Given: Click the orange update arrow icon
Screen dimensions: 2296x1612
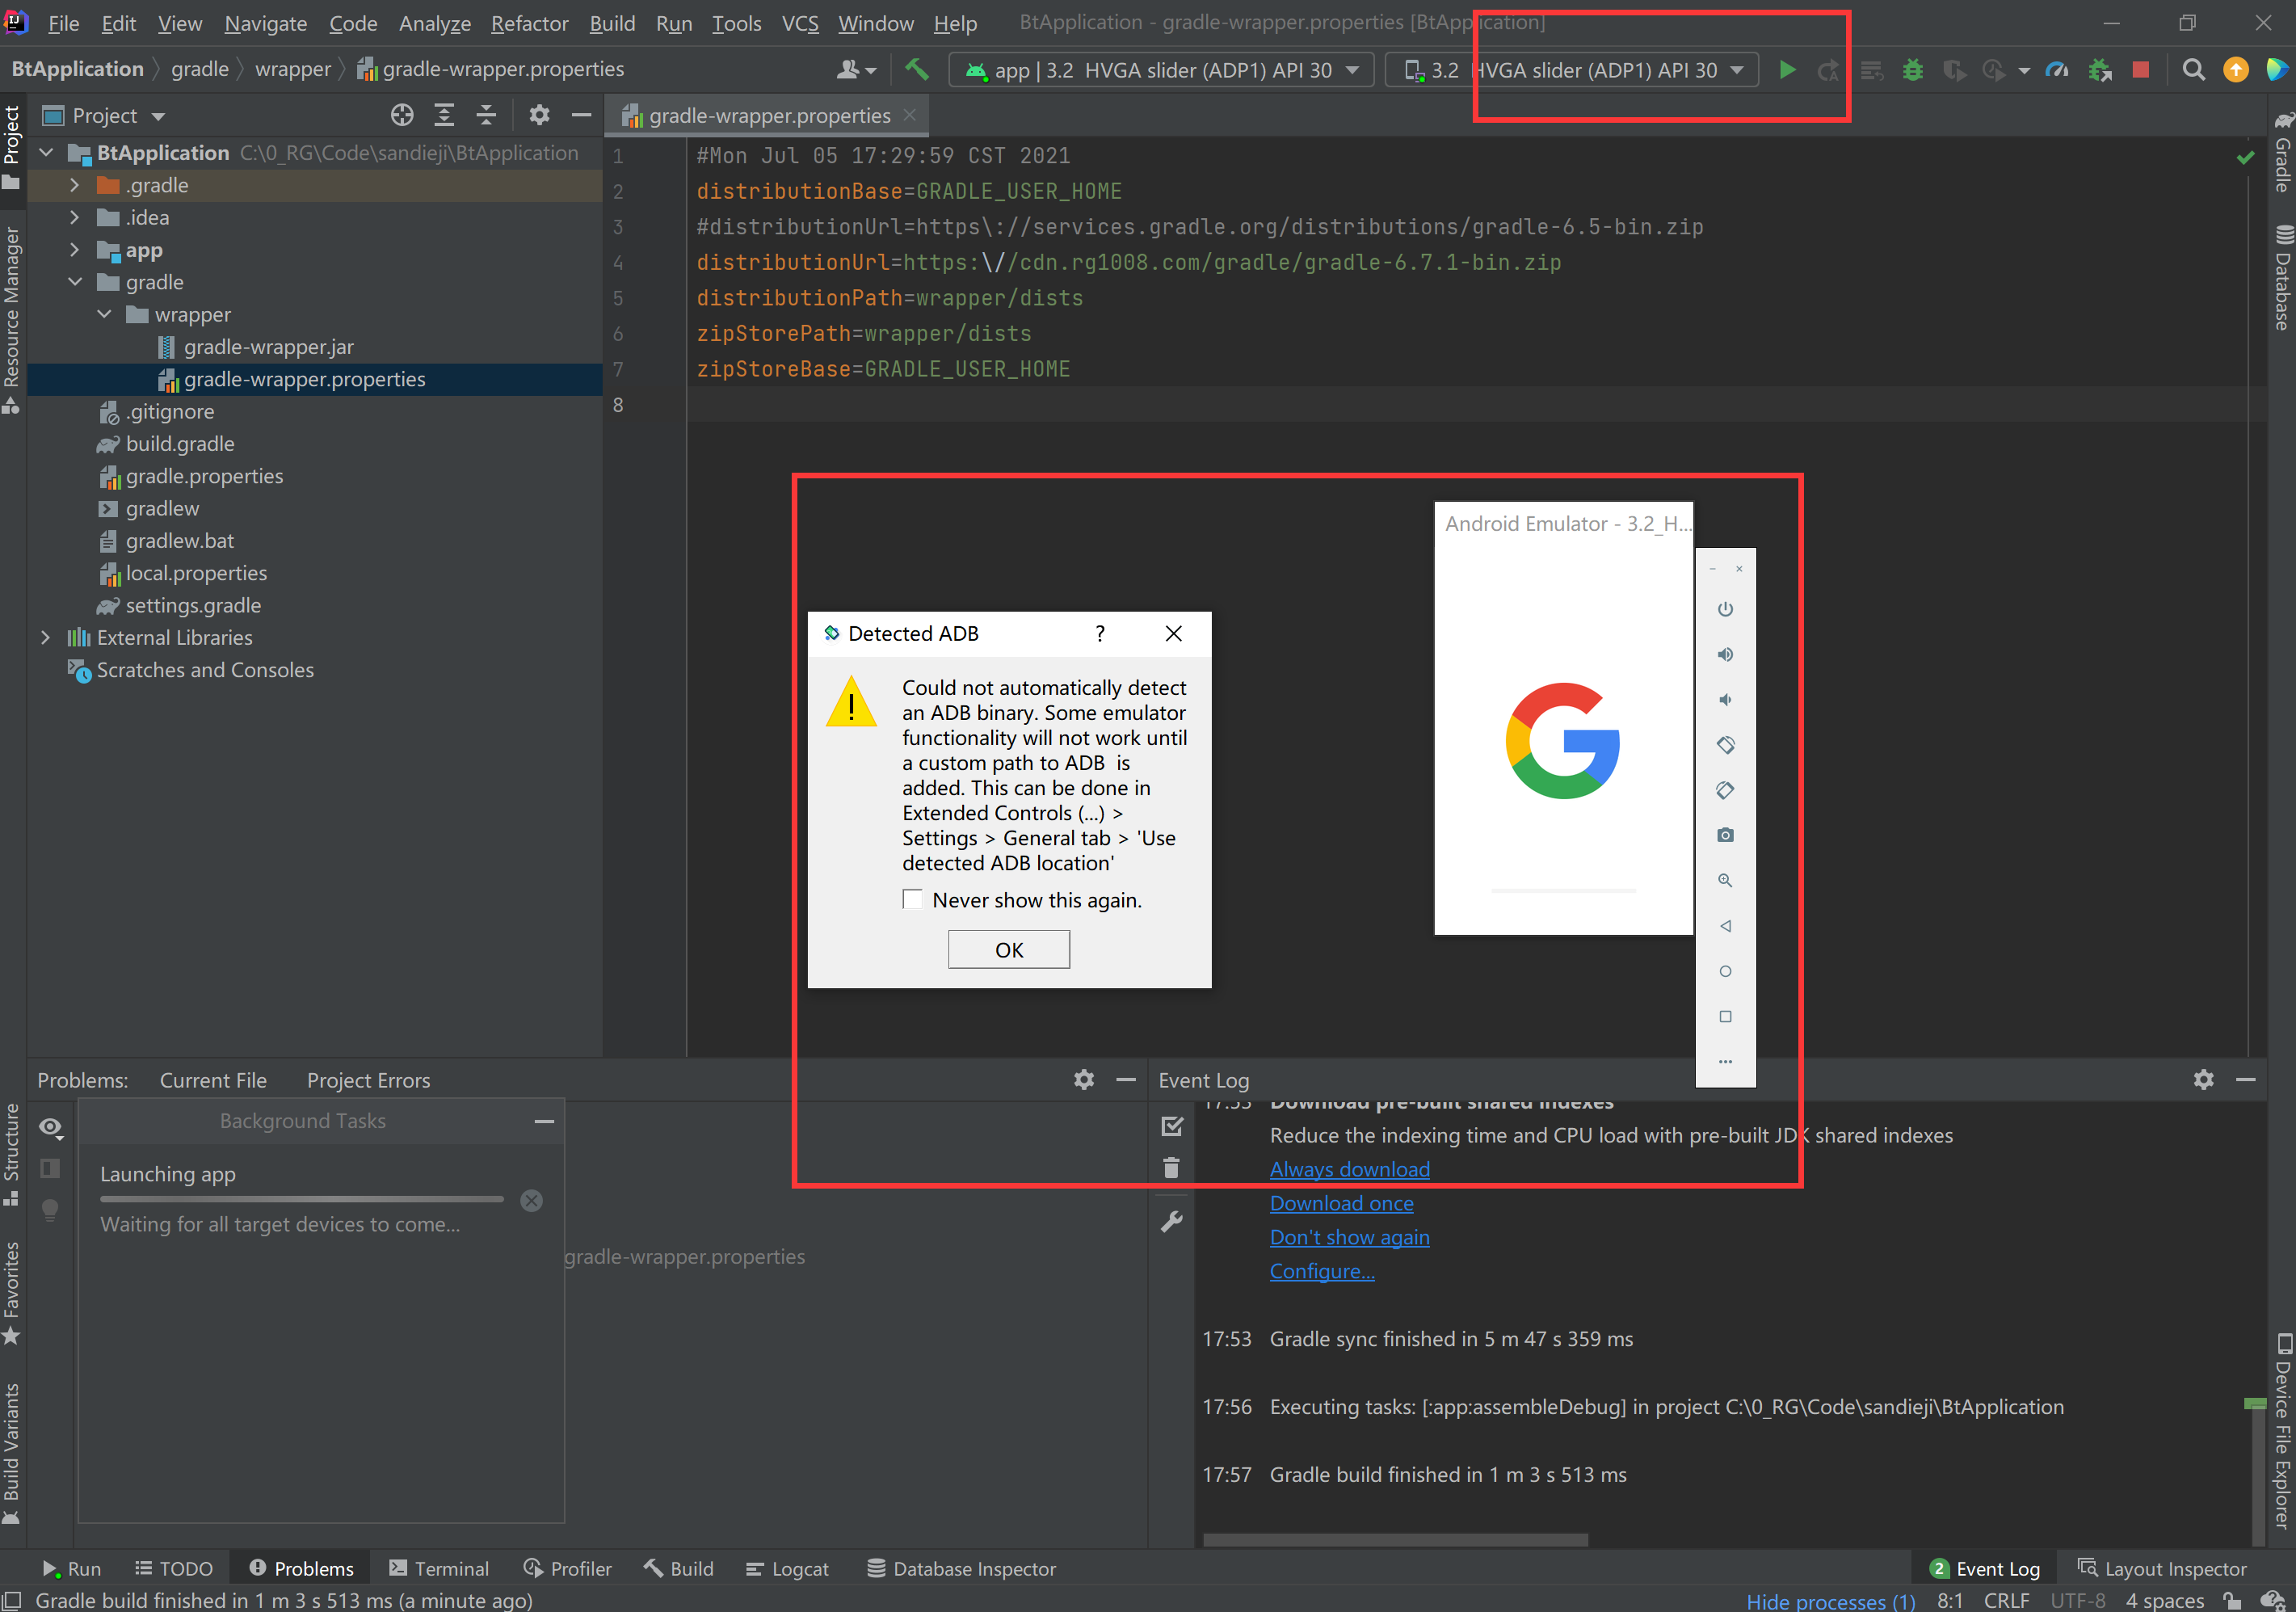Looking at the screenshot, I should click(2235, 70).
